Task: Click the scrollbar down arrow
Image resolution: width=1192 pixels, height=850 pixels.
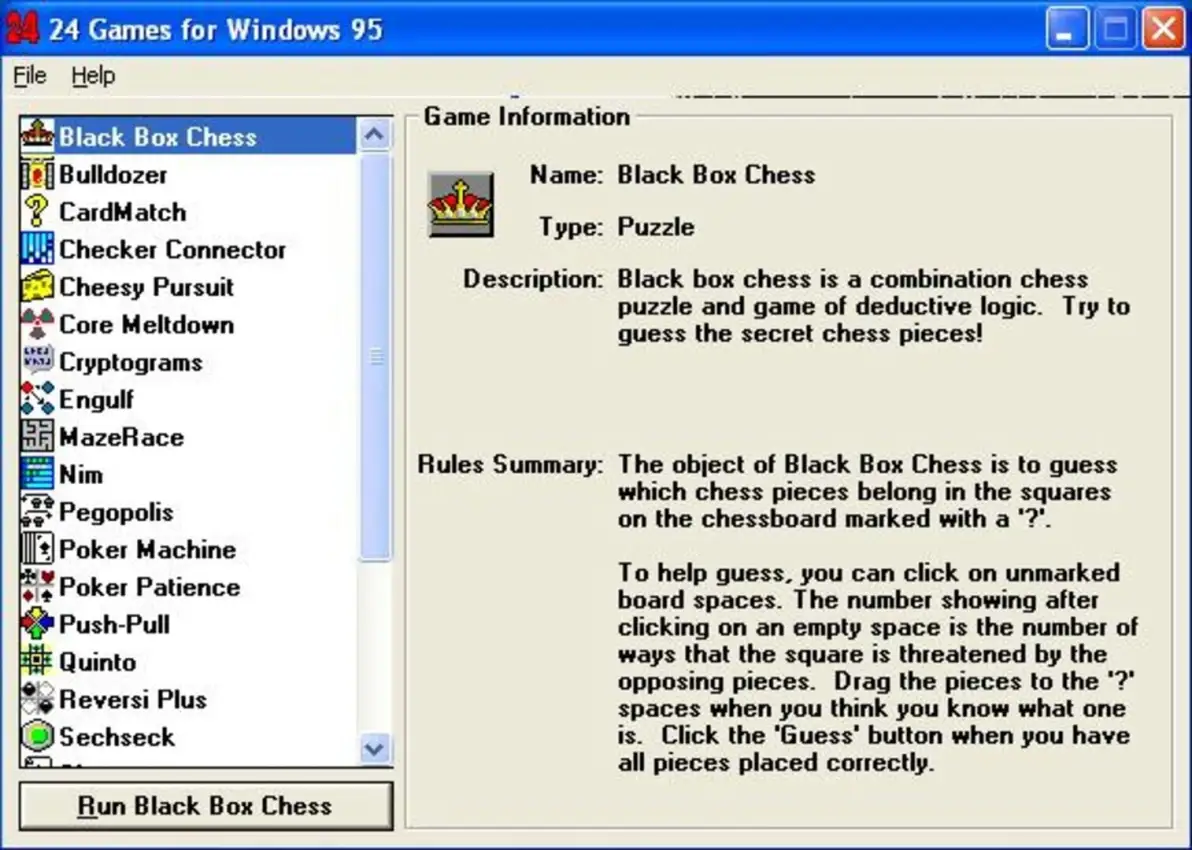Action: point(375,748)
